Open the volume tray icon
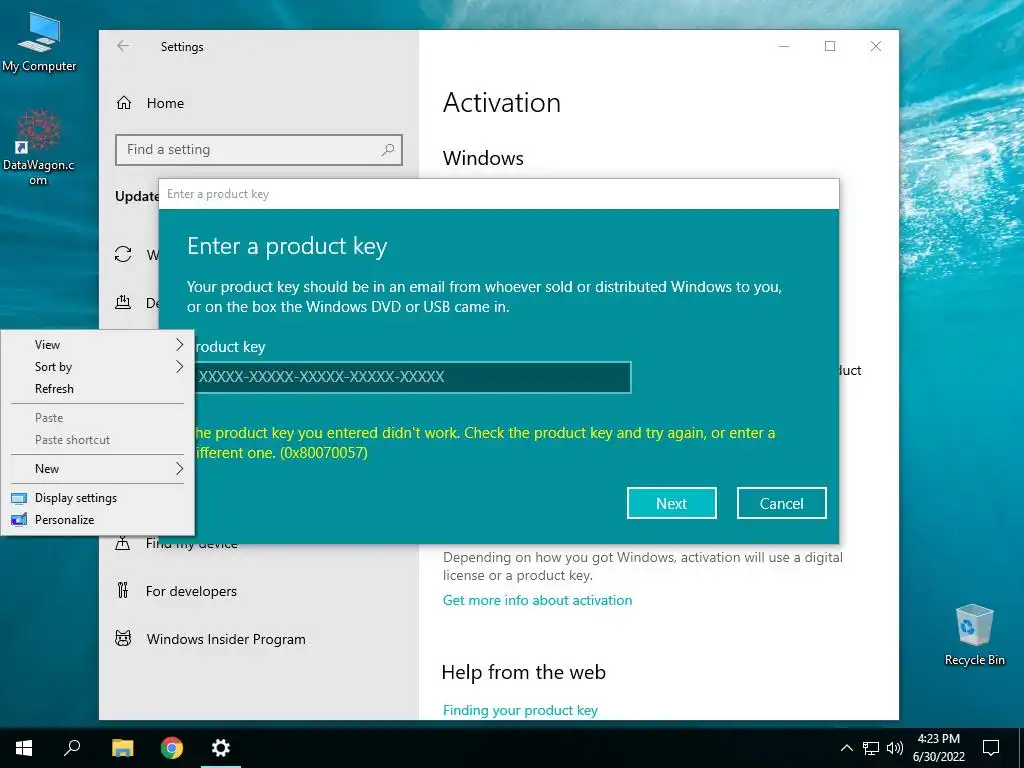Image resolution: width=1024 pixels, height=768 pixels. tap(895, 748)
